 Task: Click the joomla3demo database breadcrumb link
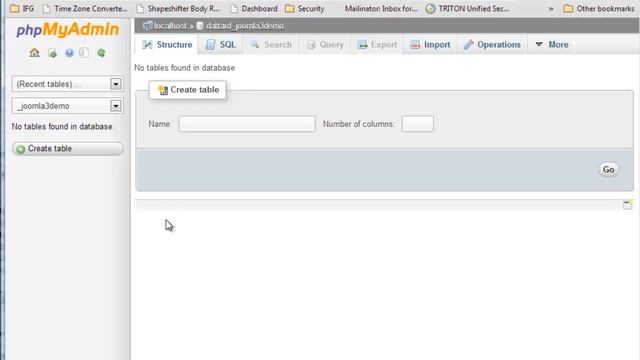[244, 26]
